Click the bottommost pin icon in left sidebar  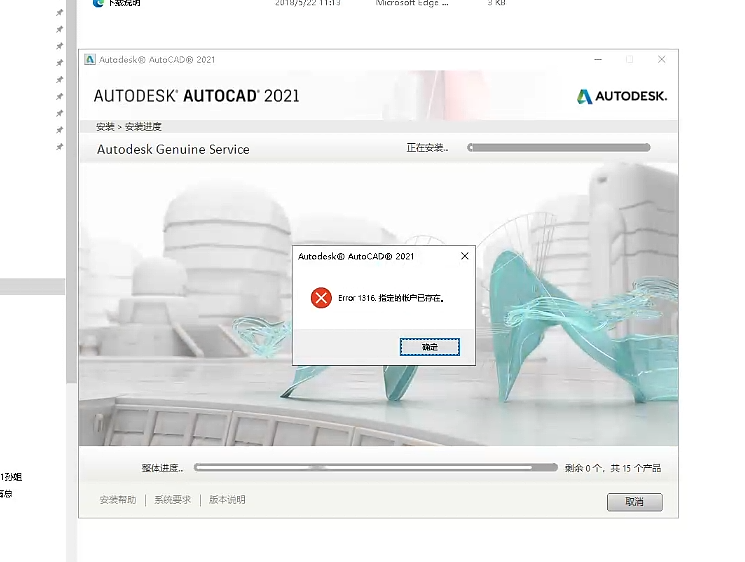60,147
